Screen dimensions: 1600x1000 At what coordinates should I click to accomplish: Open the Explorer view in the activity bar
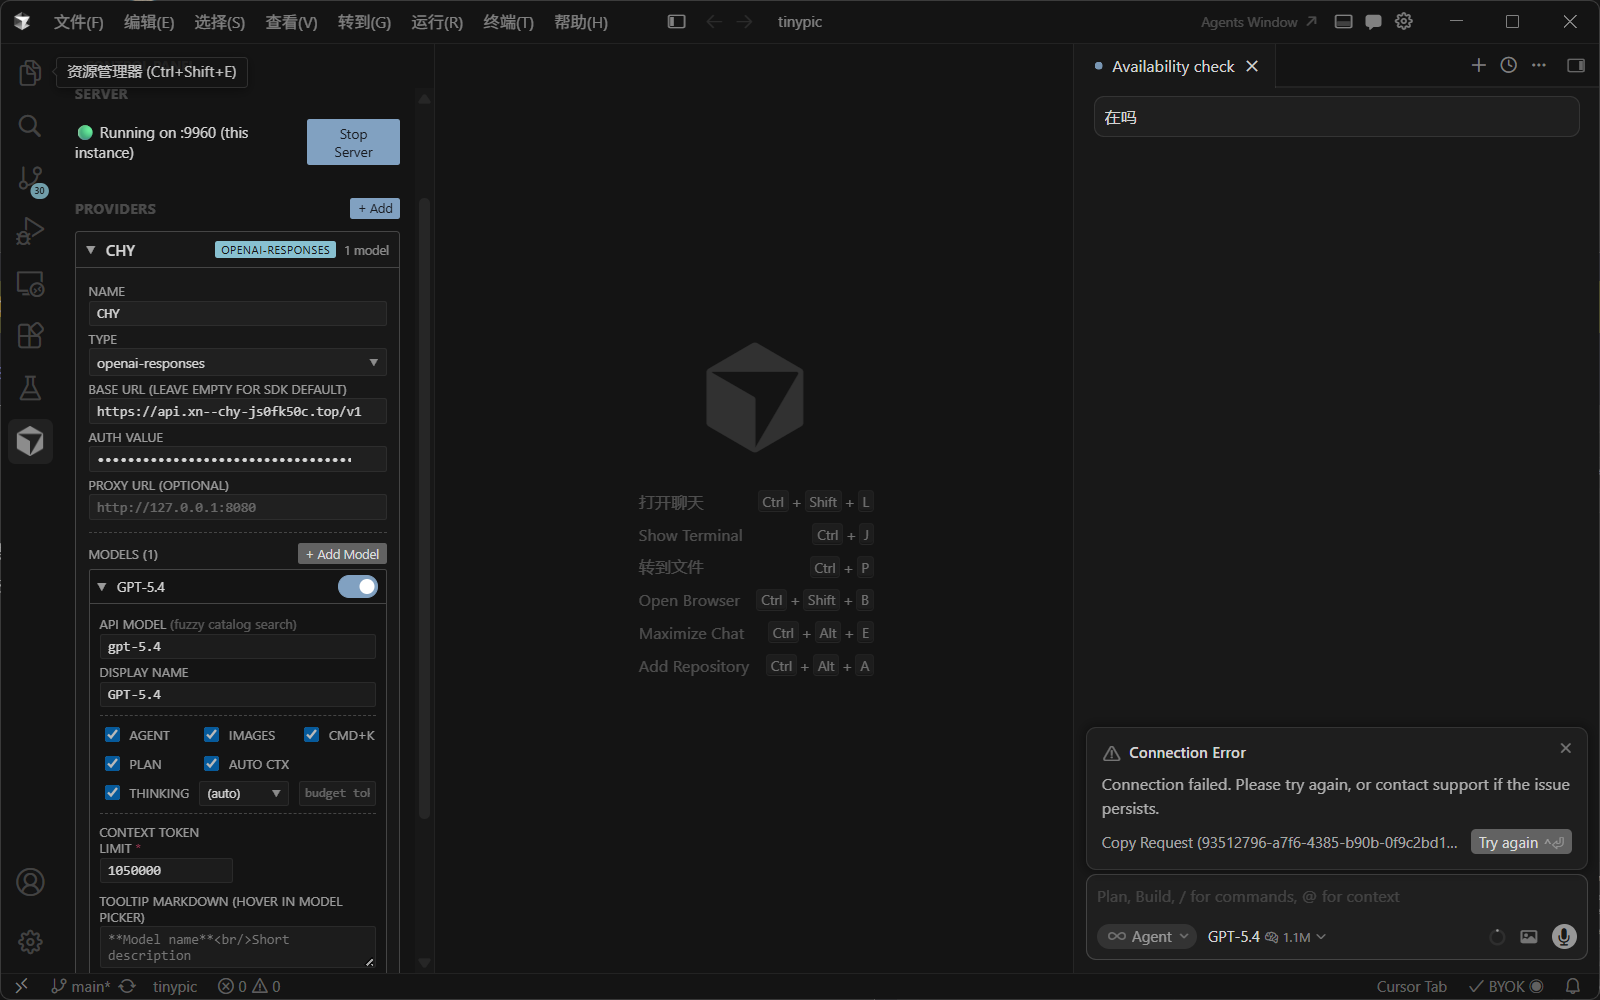pos(30,72)
